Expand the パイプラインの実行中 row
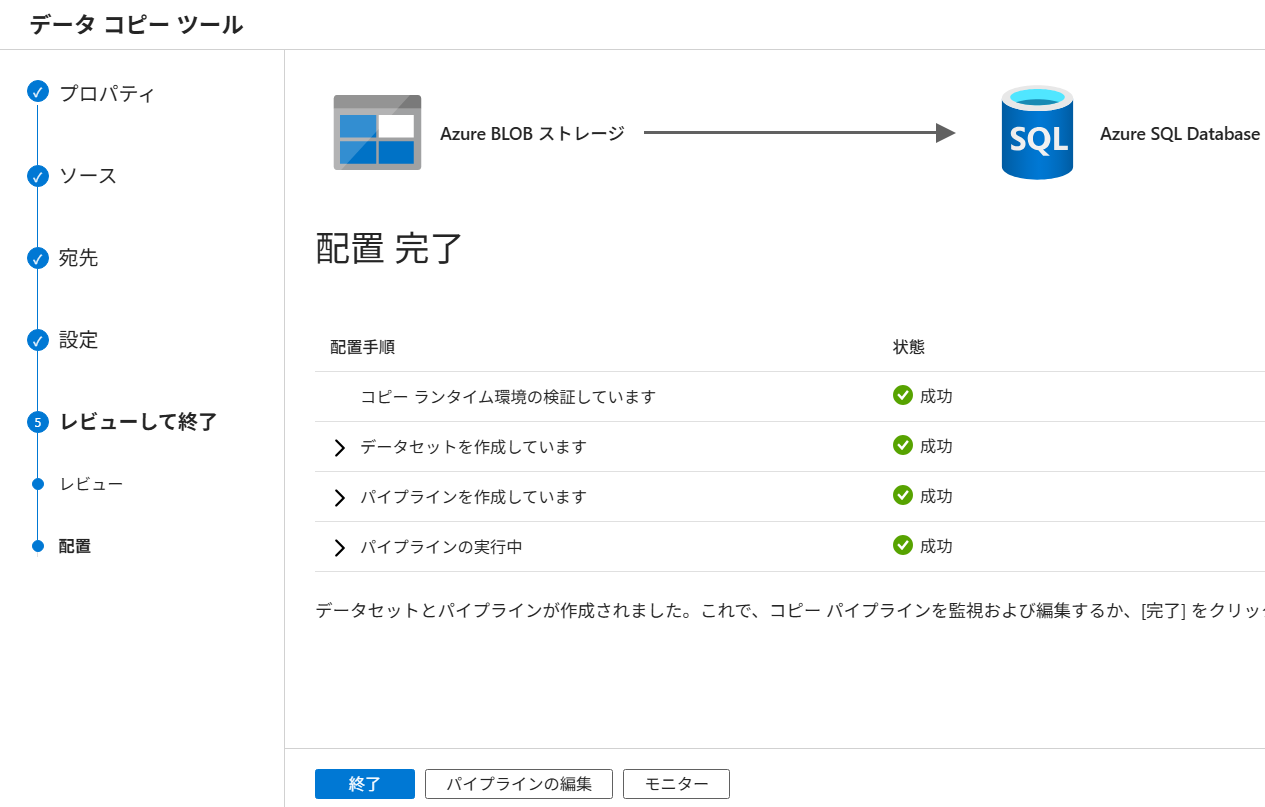 click(x=339, y=547)
